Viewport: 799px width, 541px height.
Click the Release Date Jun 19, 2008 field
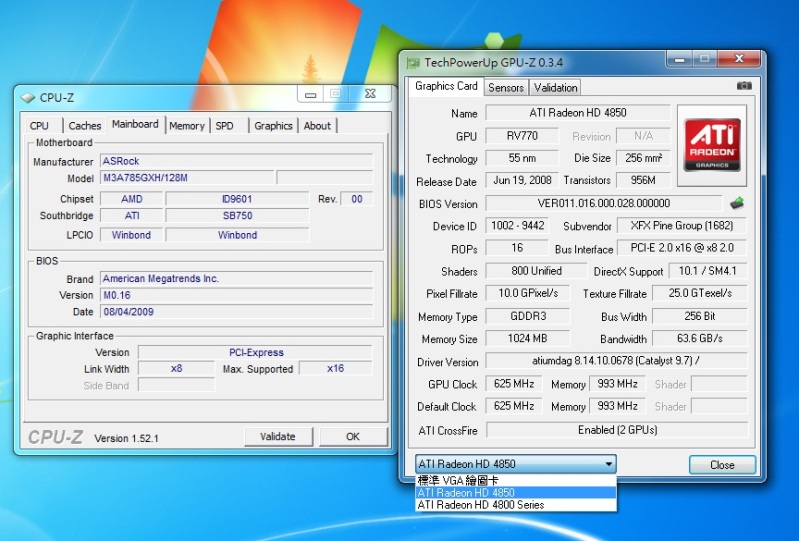pos(522,180)
